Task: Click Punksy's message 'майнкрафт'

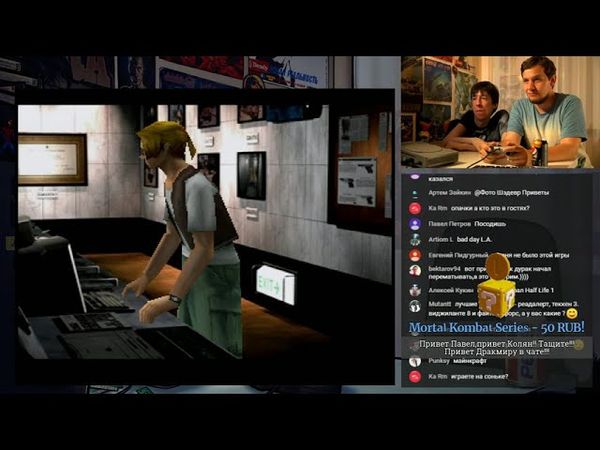Action: point(470,361)
